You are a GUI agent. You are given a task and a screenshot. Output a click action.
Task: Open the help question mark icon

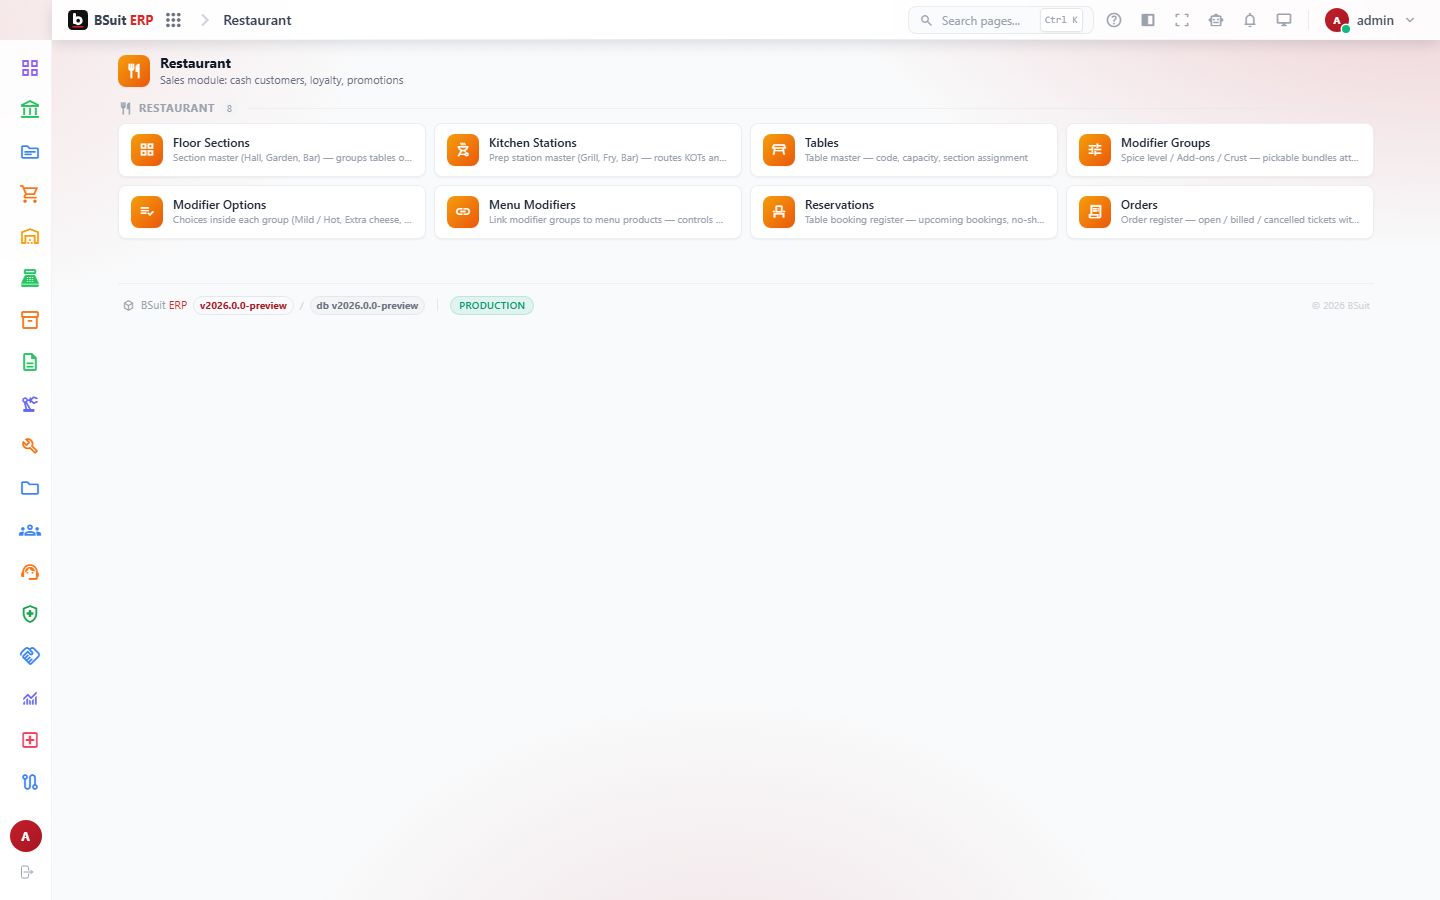pos(1114,20)
